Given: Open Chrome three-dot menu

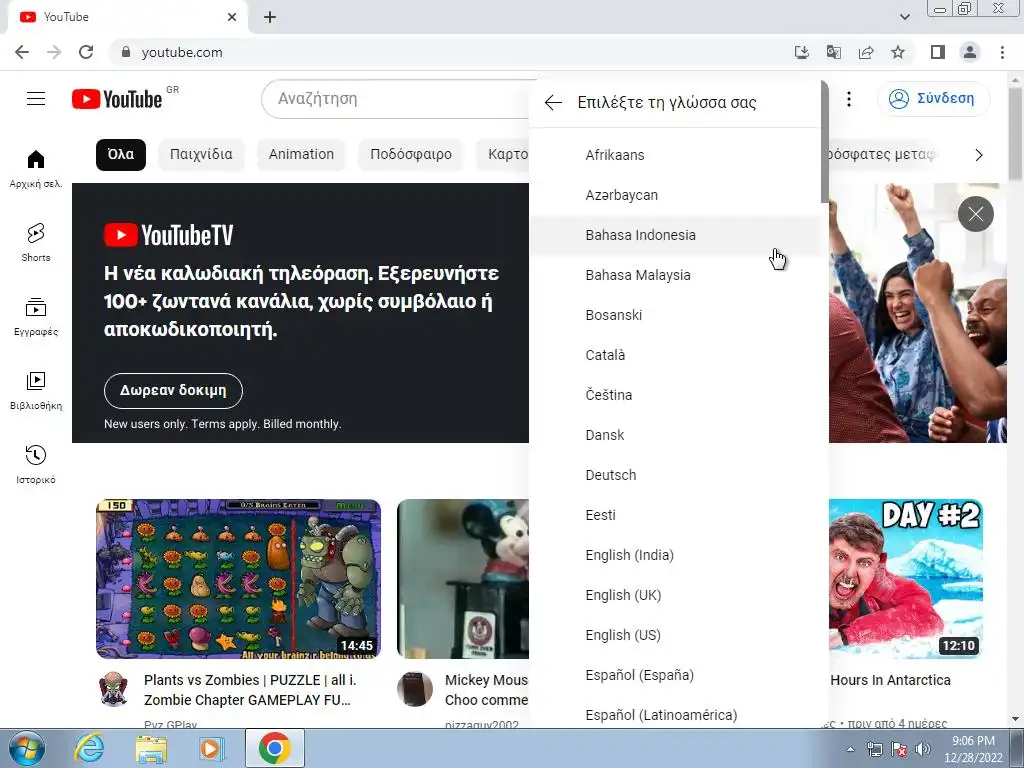Looking at the screenshot, I should [1002, 52].
